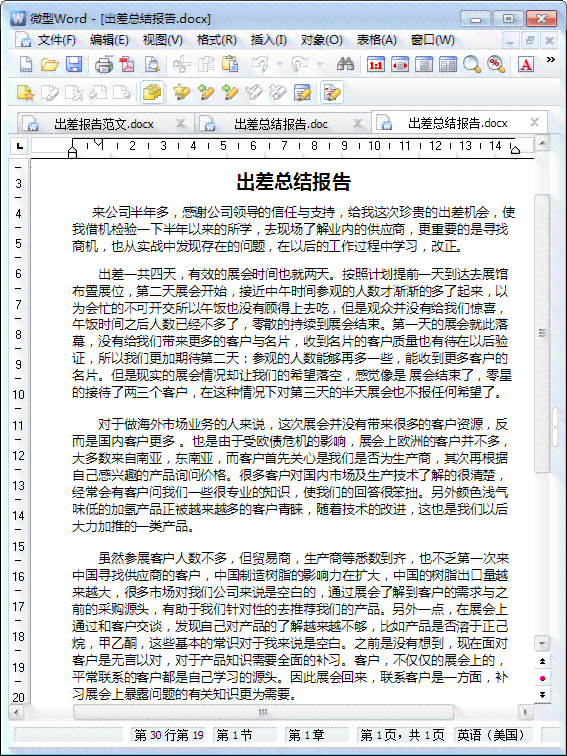Show more toolbar buttons via double chevron
Screen dimensions: 567x756
pyautogui.click(x=550, y=60)
